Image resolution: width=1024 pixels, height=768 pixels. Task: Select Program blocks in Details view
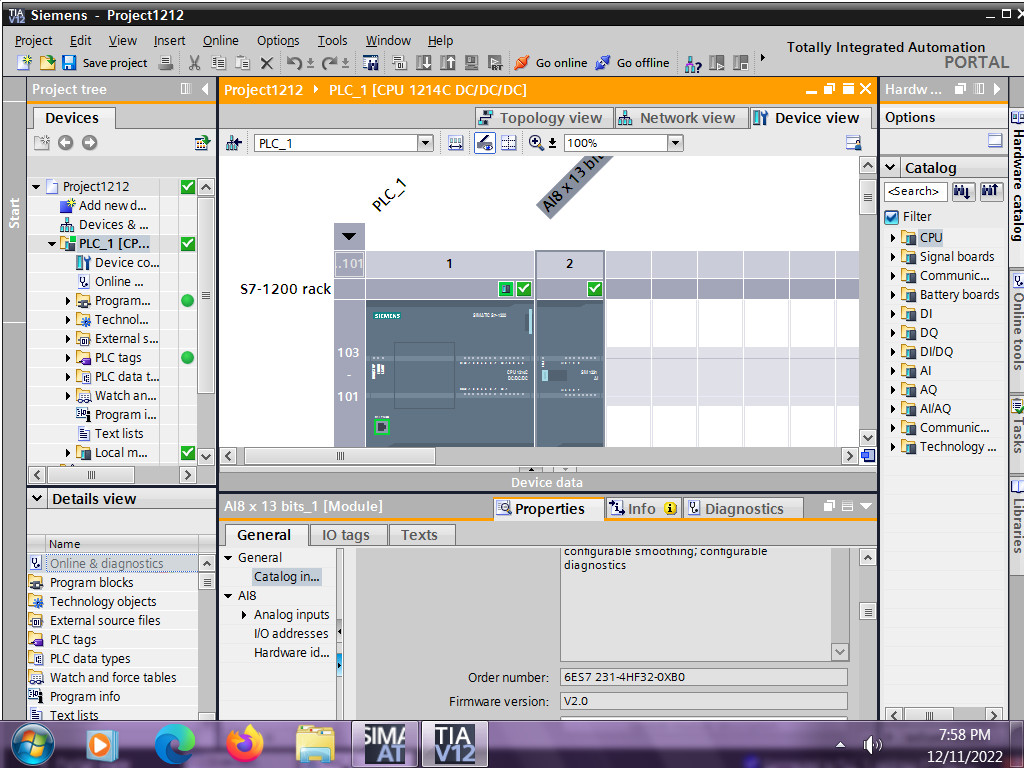pos(112,583)
